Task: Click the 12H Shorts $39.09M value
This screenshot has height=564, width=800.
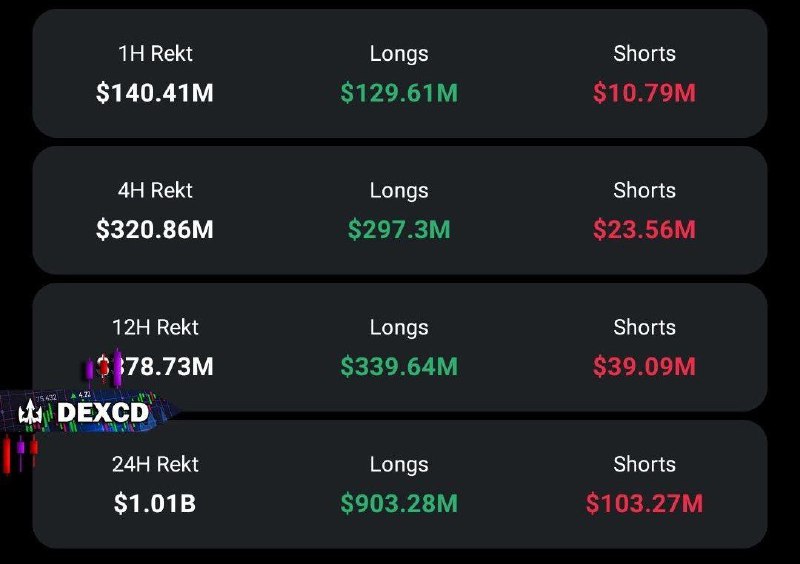Action: (644, 366)
